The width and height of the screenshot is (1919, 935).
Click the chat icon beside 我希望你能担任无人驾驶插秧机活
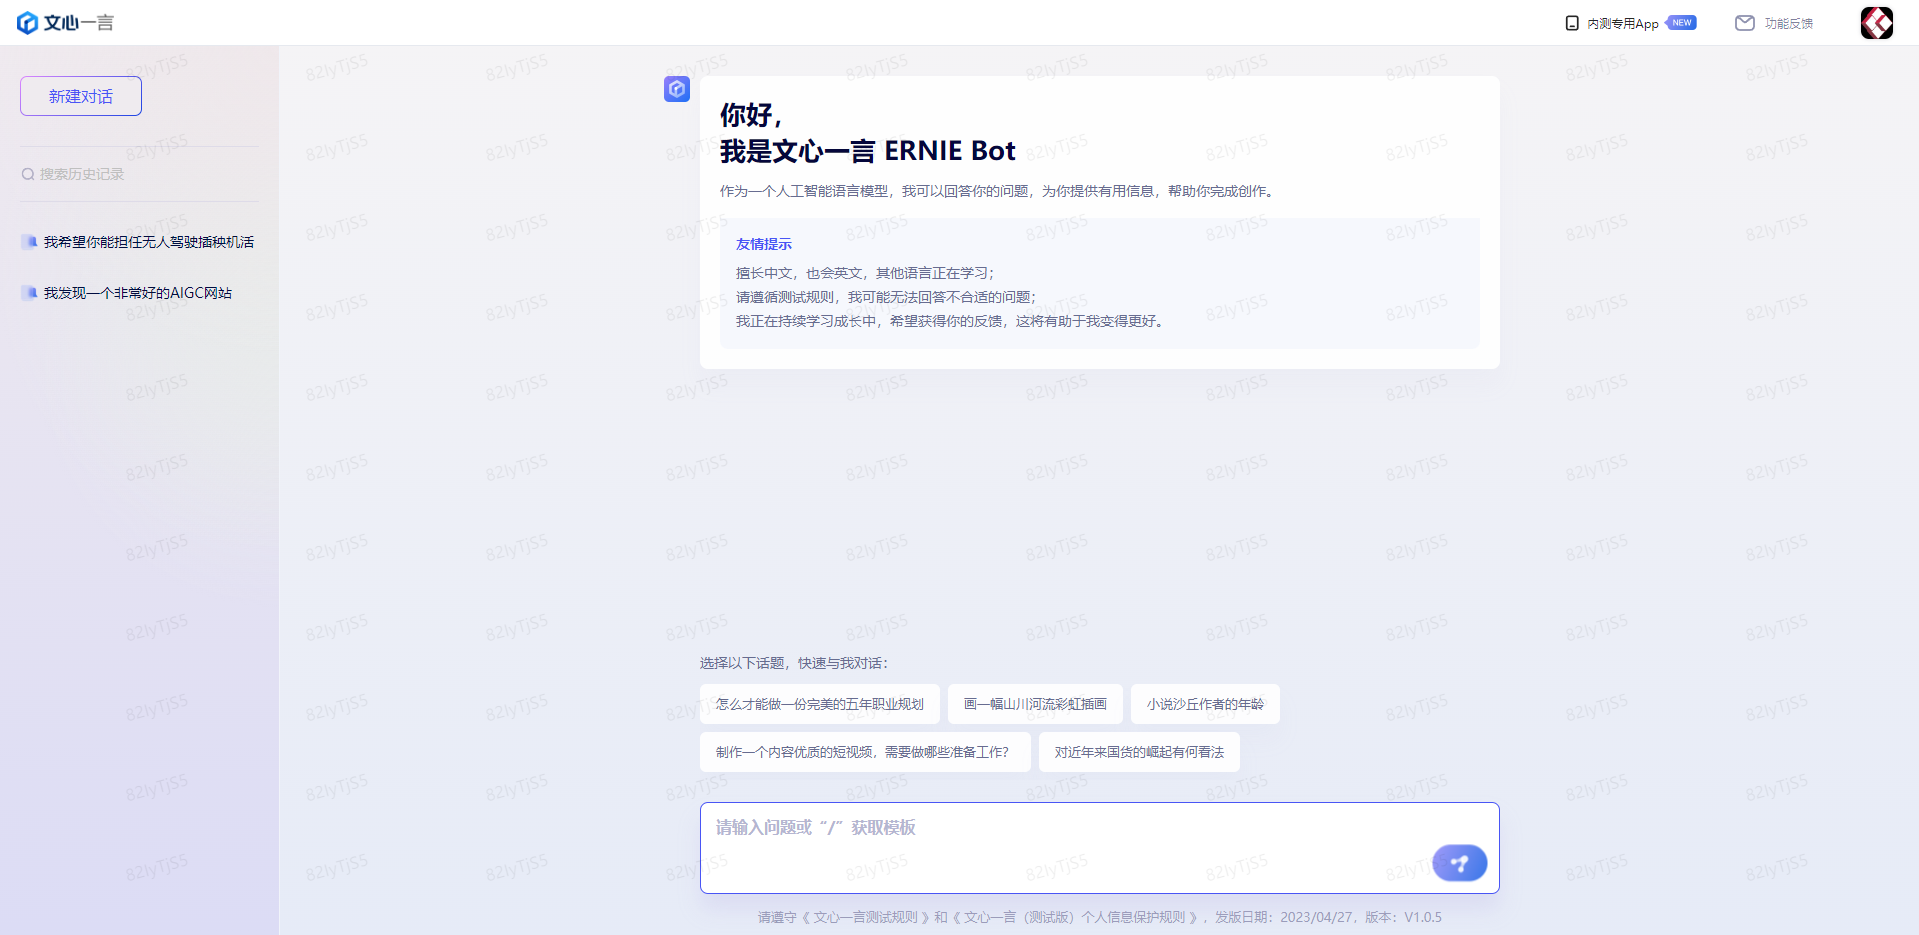tap(30, 242)
